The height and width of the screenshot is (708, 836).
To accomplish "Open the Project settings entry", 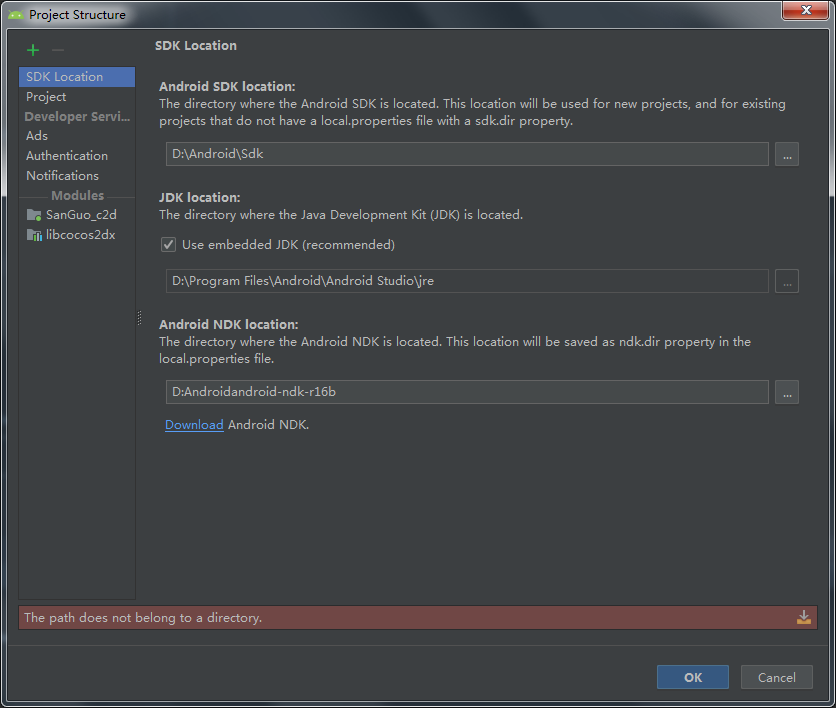I will (46, 97).
